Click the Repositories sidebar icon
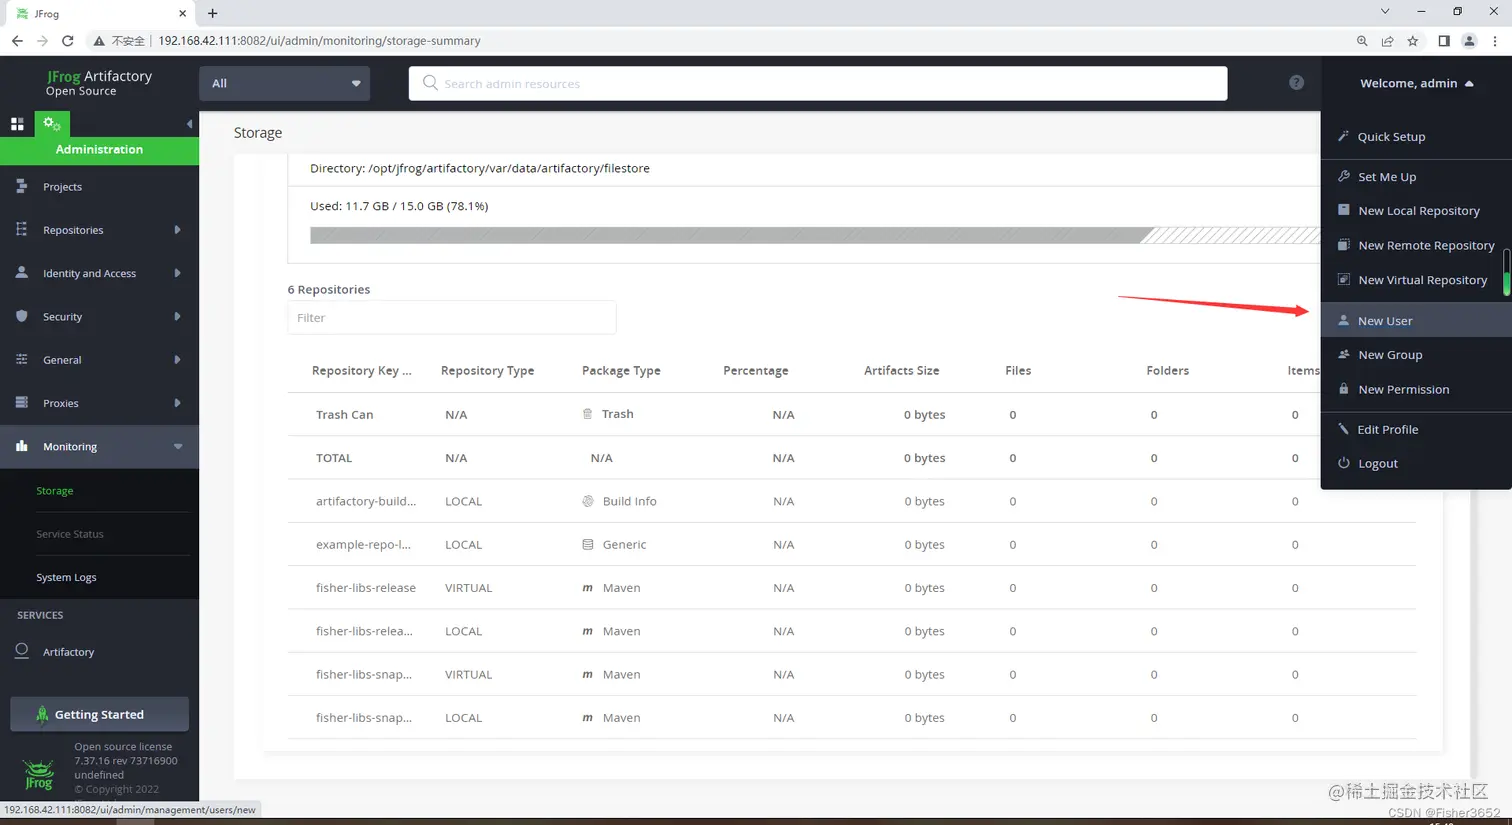 point(21,229)
